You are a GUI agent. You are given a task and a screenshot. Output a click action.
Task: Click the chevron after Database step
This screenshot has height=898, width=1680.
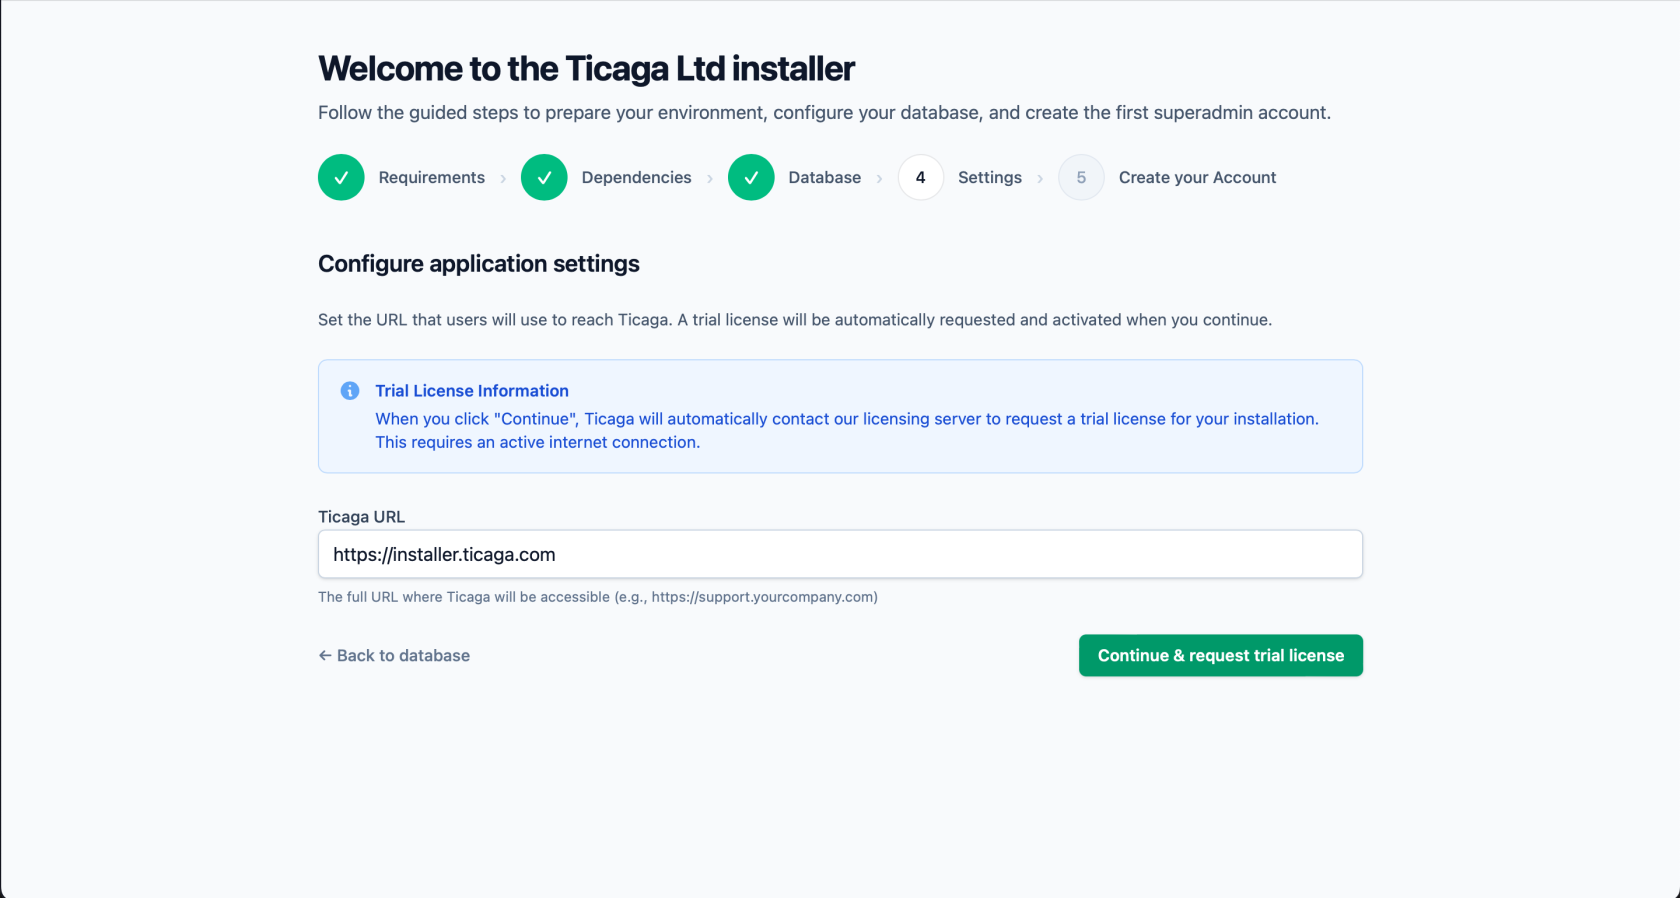[x=880, y=179]
